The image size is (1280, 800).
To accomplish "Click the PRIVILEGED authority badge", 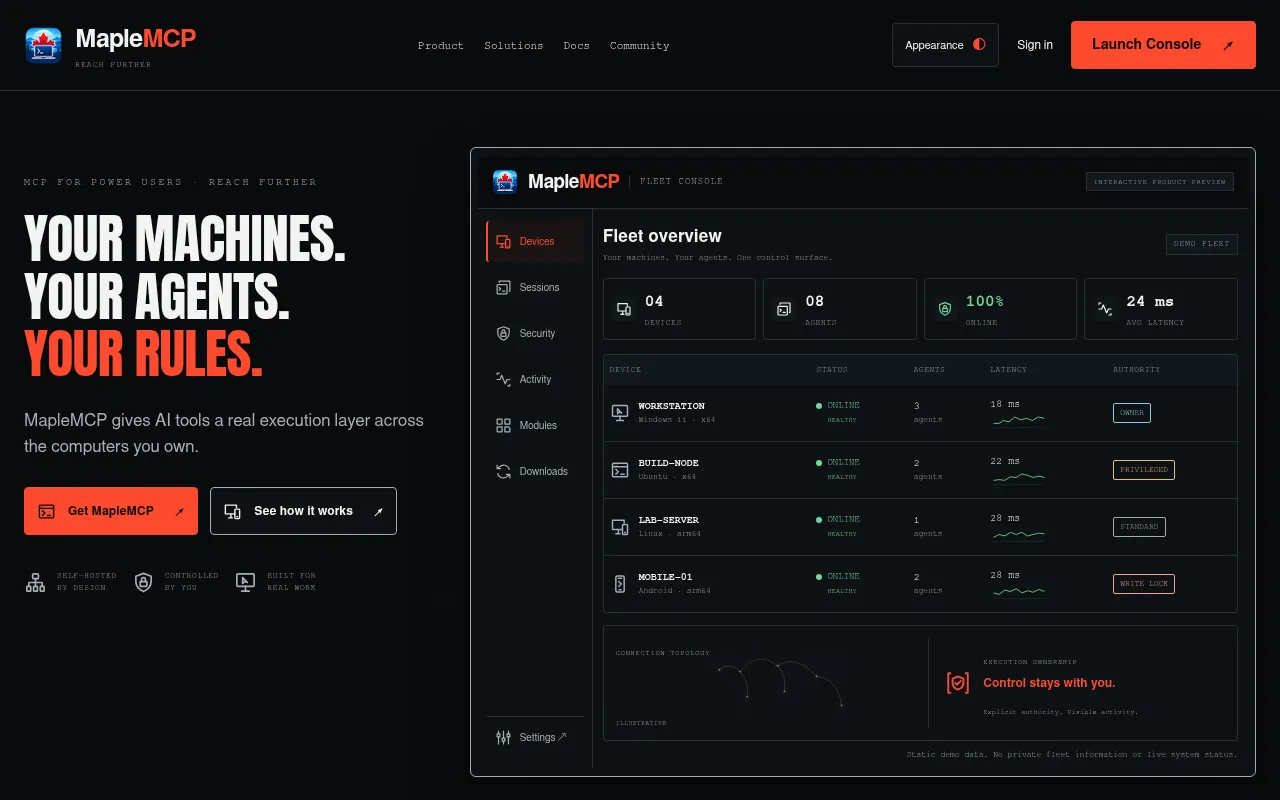I will [x=1144, y=470].
